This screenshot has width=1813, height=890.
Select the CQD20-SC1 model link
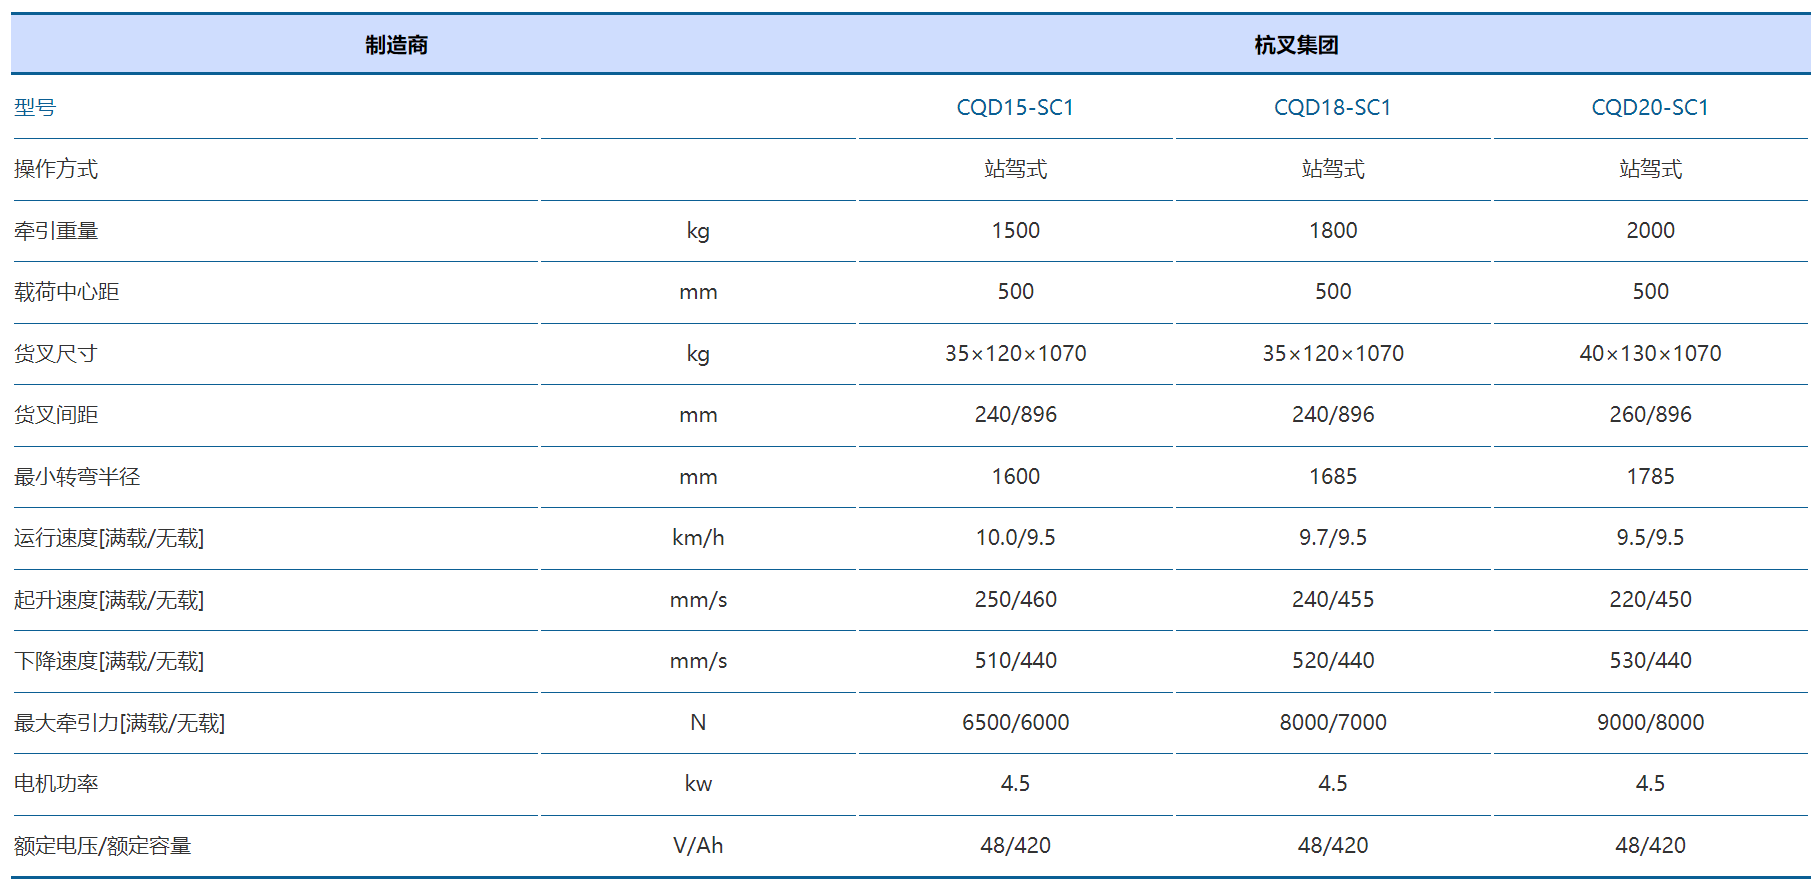point(1650,107)
